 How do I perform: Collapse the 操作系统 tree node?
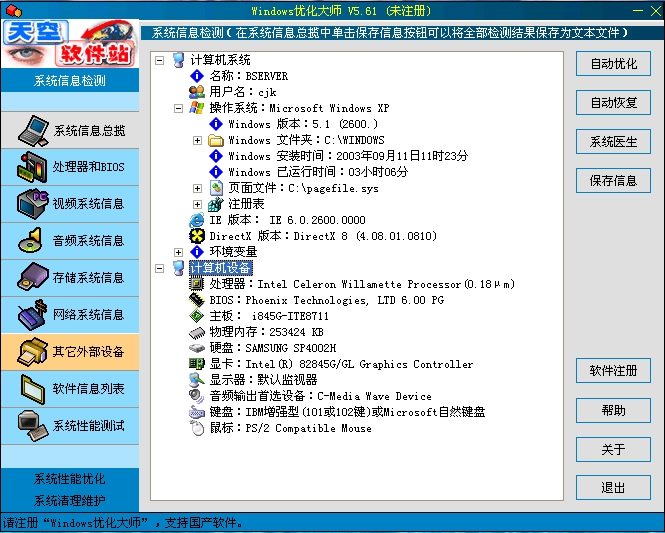coord(179,109)
